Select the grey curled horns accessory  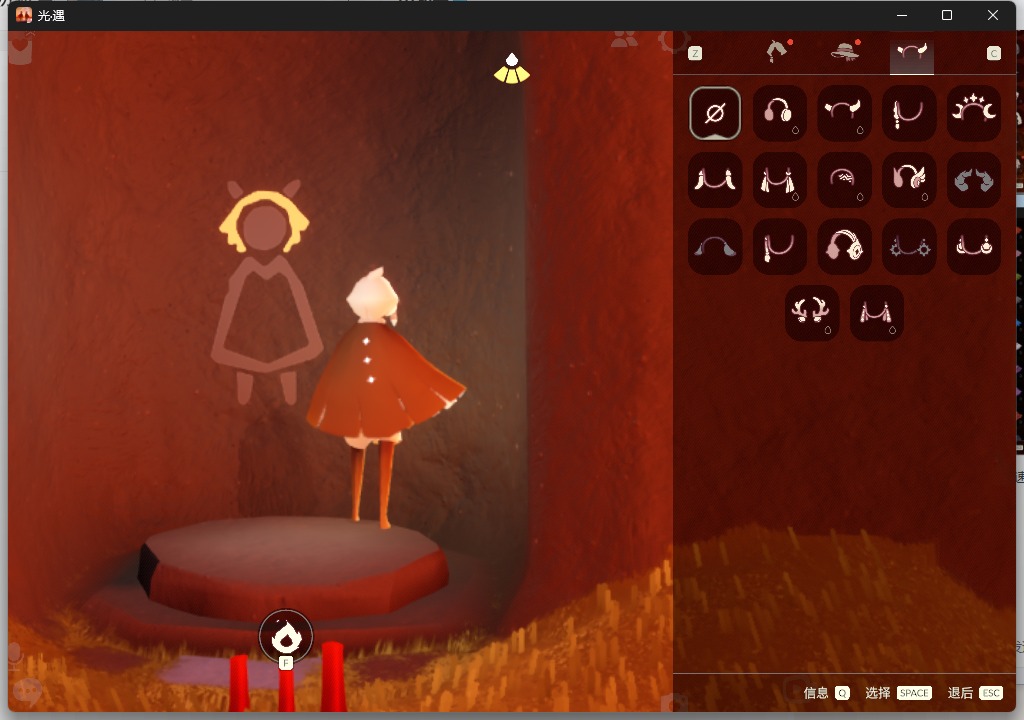click(x=974, y=180)
